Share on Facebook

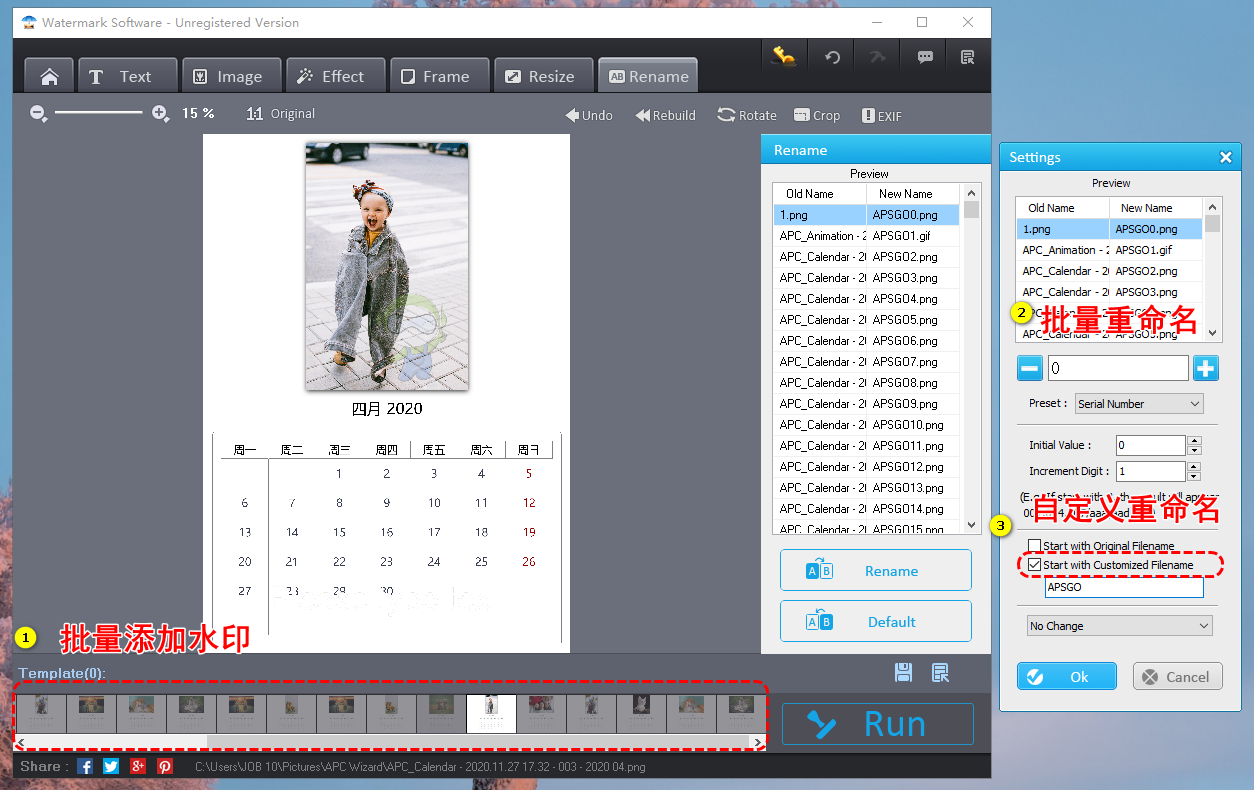tap(85, 766)
